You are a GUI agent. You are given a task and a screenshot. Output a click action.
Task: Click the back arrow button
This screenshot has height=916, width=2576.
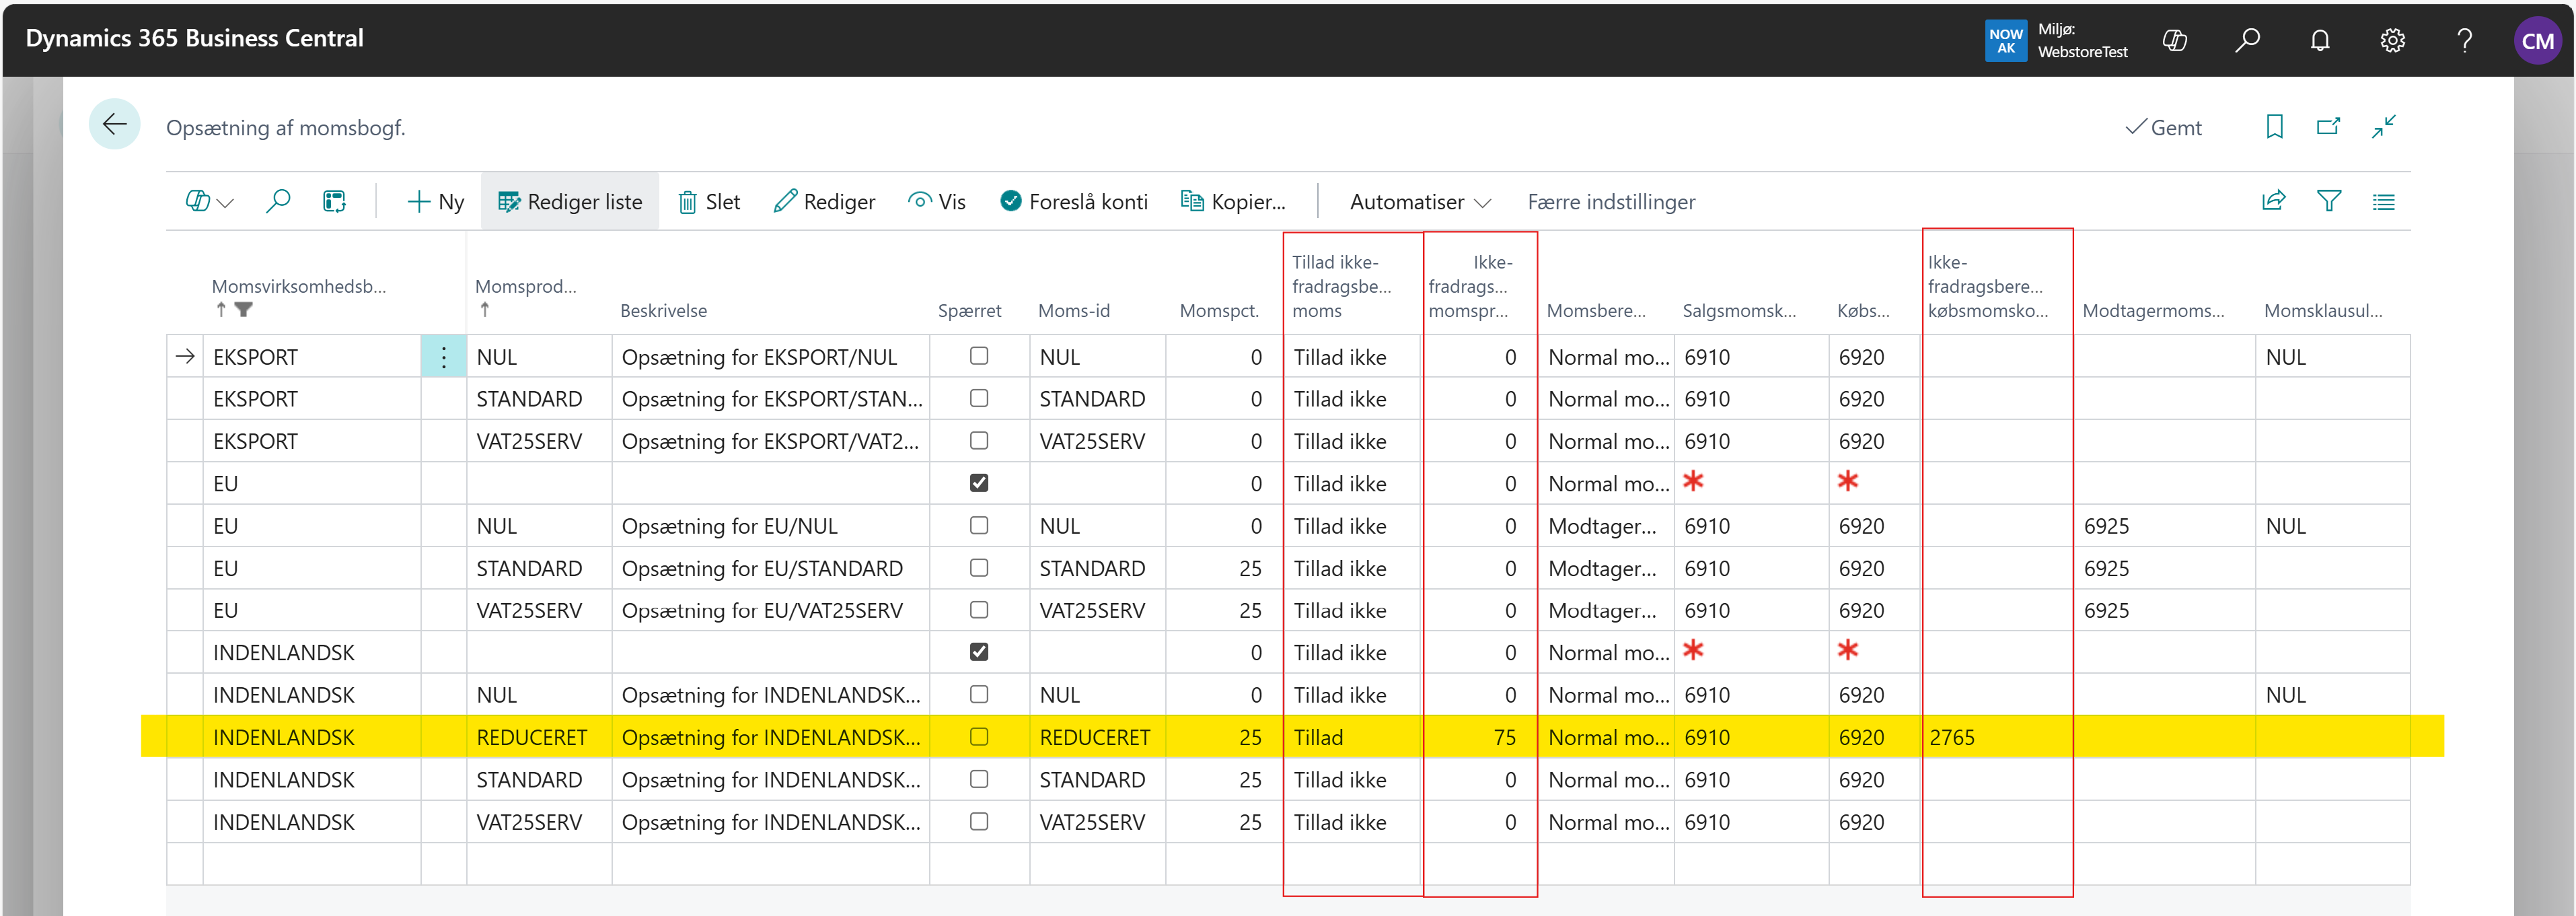(114, 125)
